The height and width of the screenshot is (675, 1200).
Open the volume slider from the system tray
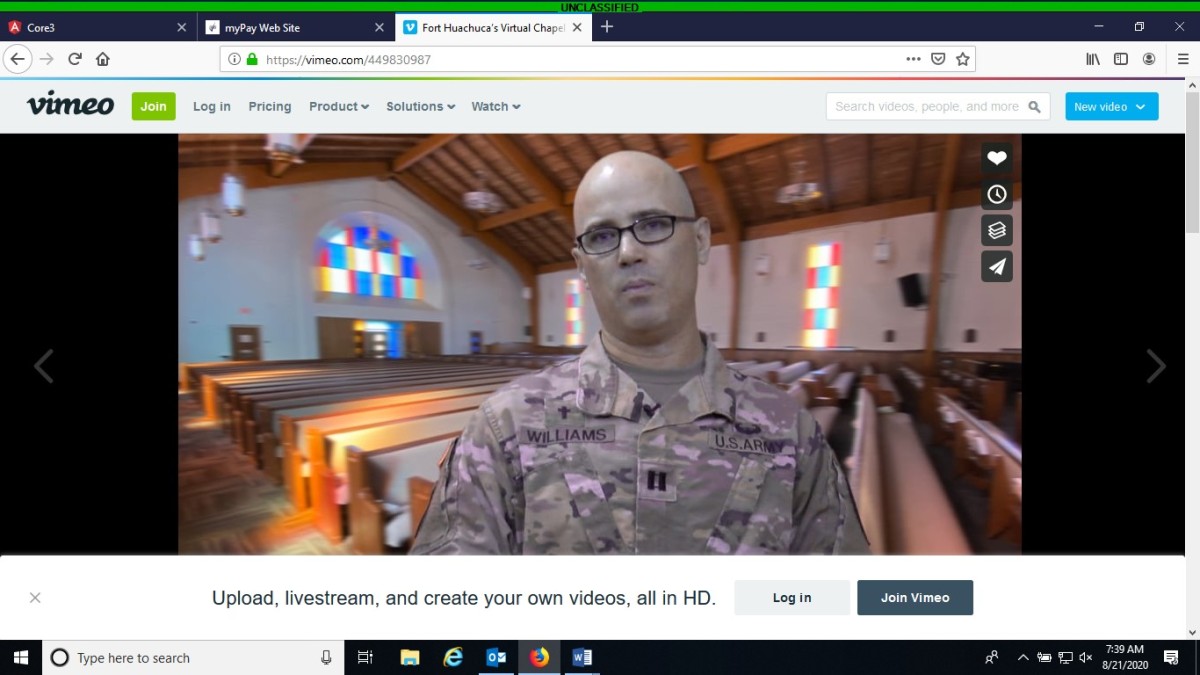[x=1085, y=657]
